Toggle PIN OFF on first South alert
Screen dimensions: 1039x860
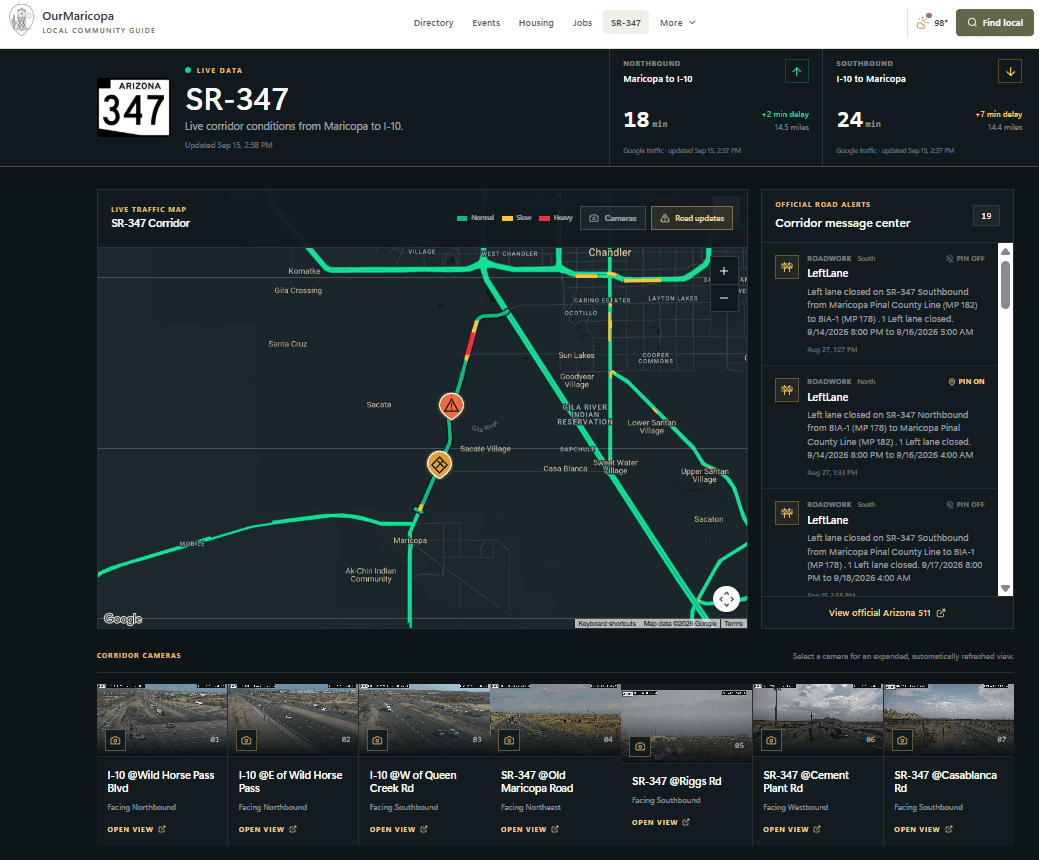965,258
